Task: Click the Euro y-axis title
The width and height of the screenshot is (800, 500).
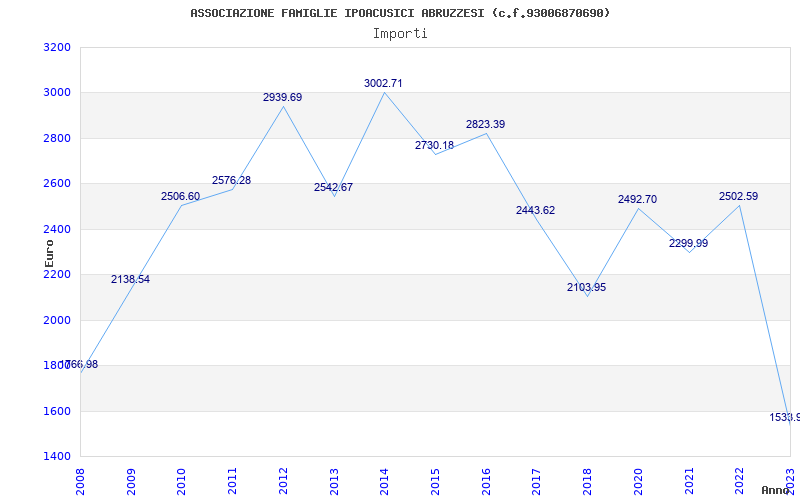Action: 49,253
